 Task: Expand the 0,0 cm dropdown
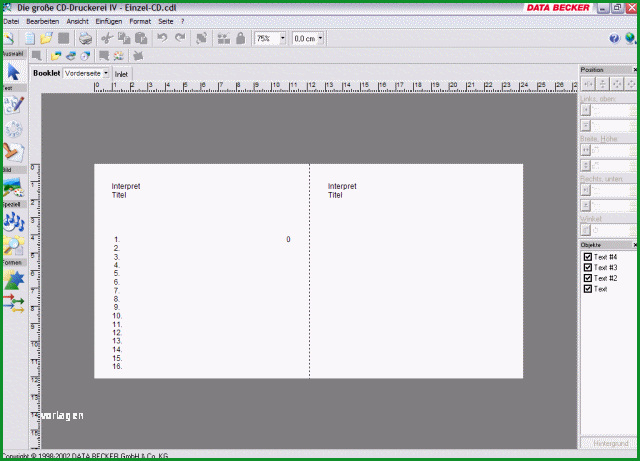point(320,38)
